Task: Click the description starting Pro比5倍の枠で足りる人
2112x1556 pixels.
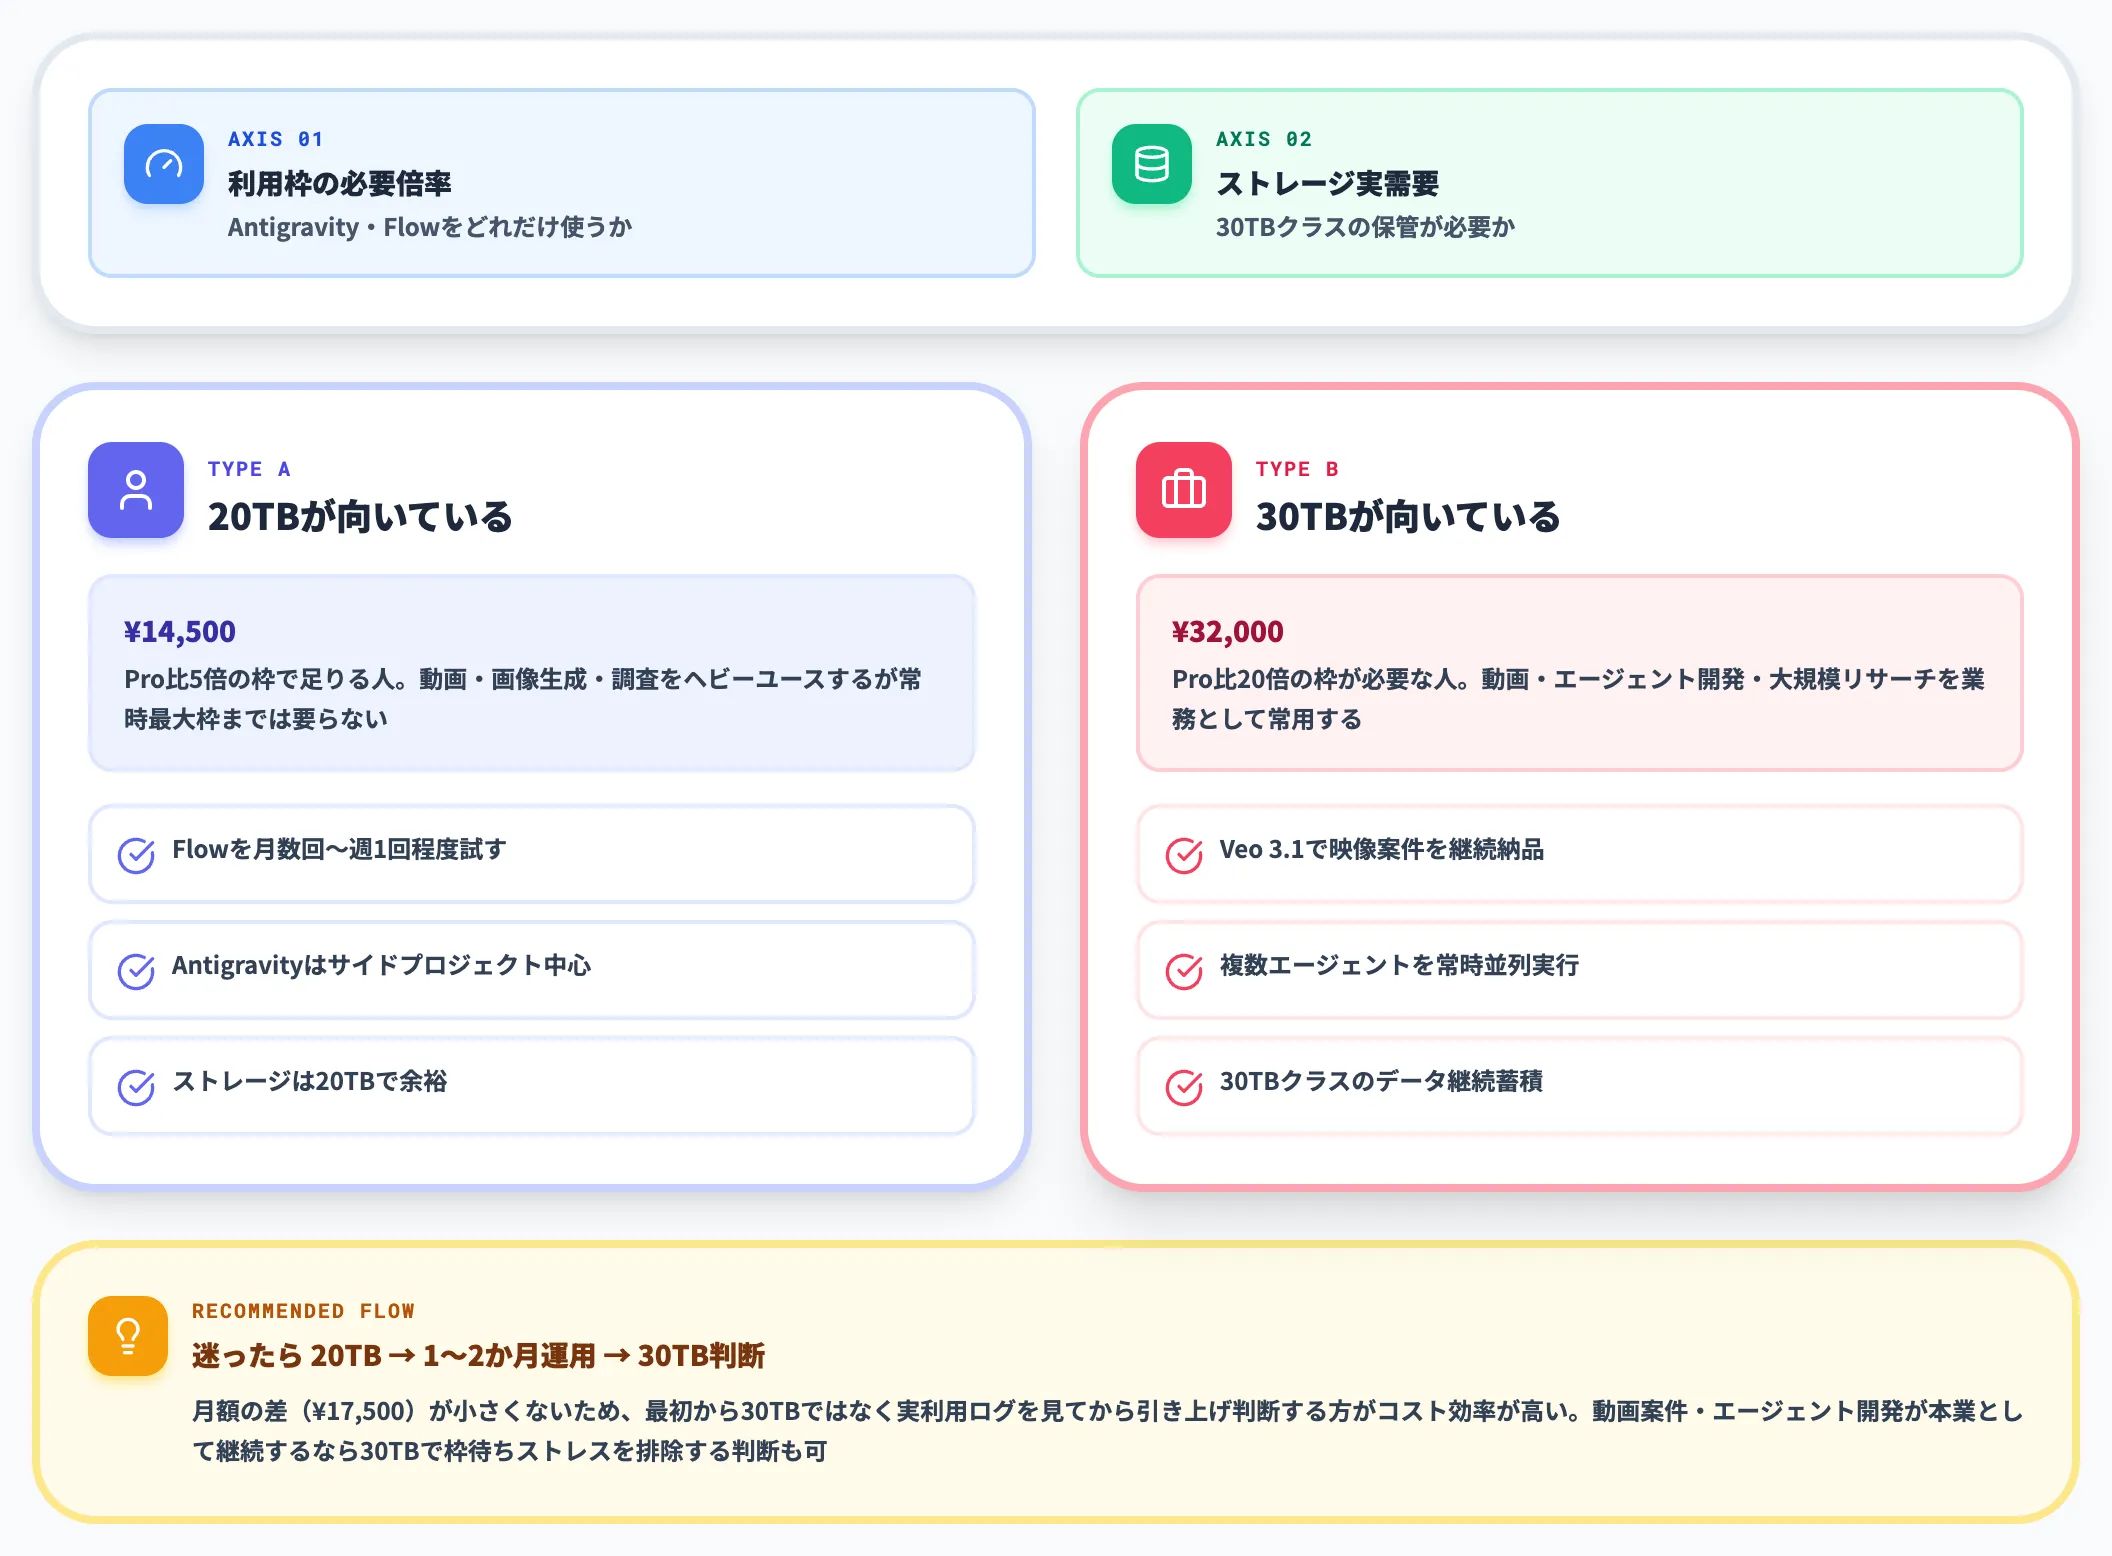Action: [x=523, y=699]
